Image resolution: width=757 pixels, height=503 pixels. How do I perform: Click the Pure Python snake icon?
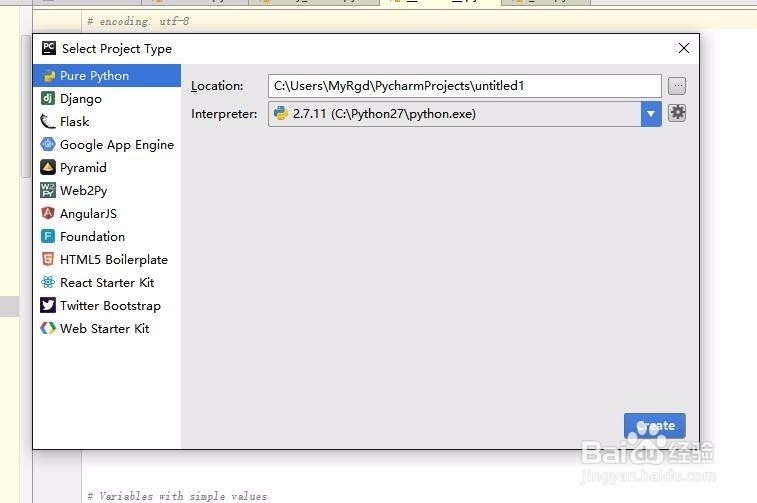point(49,76)
